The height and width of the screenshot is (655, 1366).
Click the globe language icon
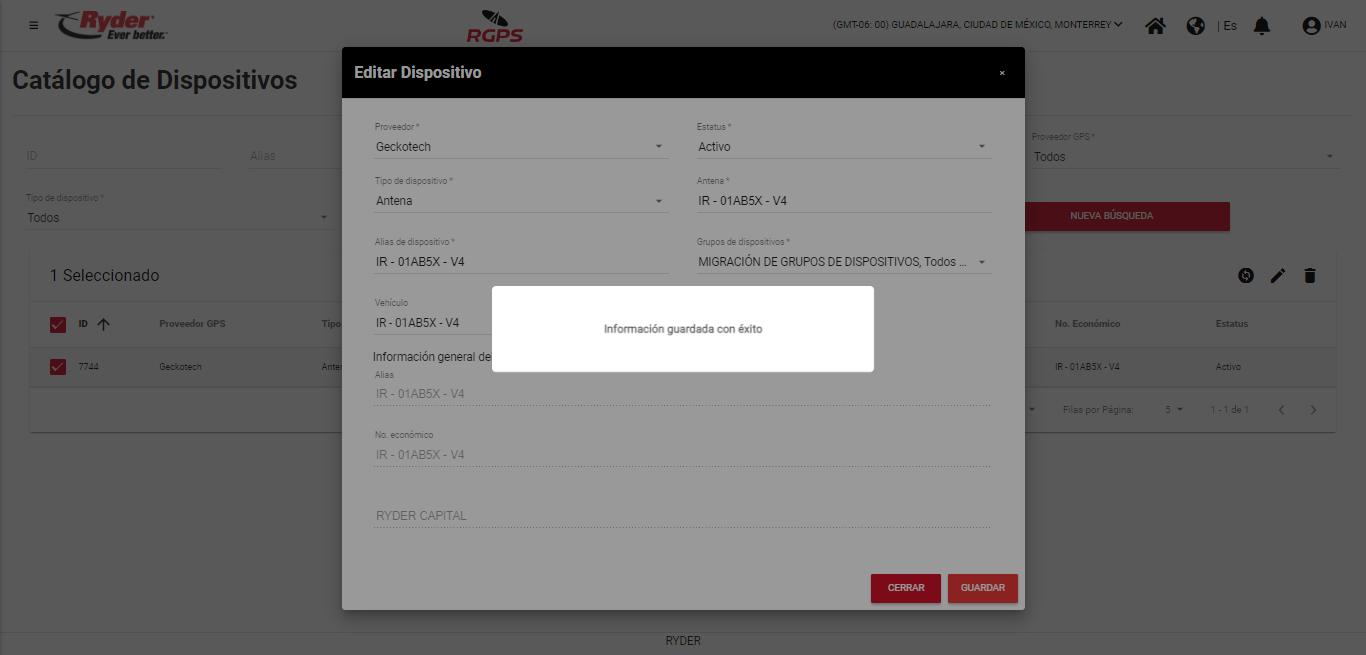coord(1195,26)
